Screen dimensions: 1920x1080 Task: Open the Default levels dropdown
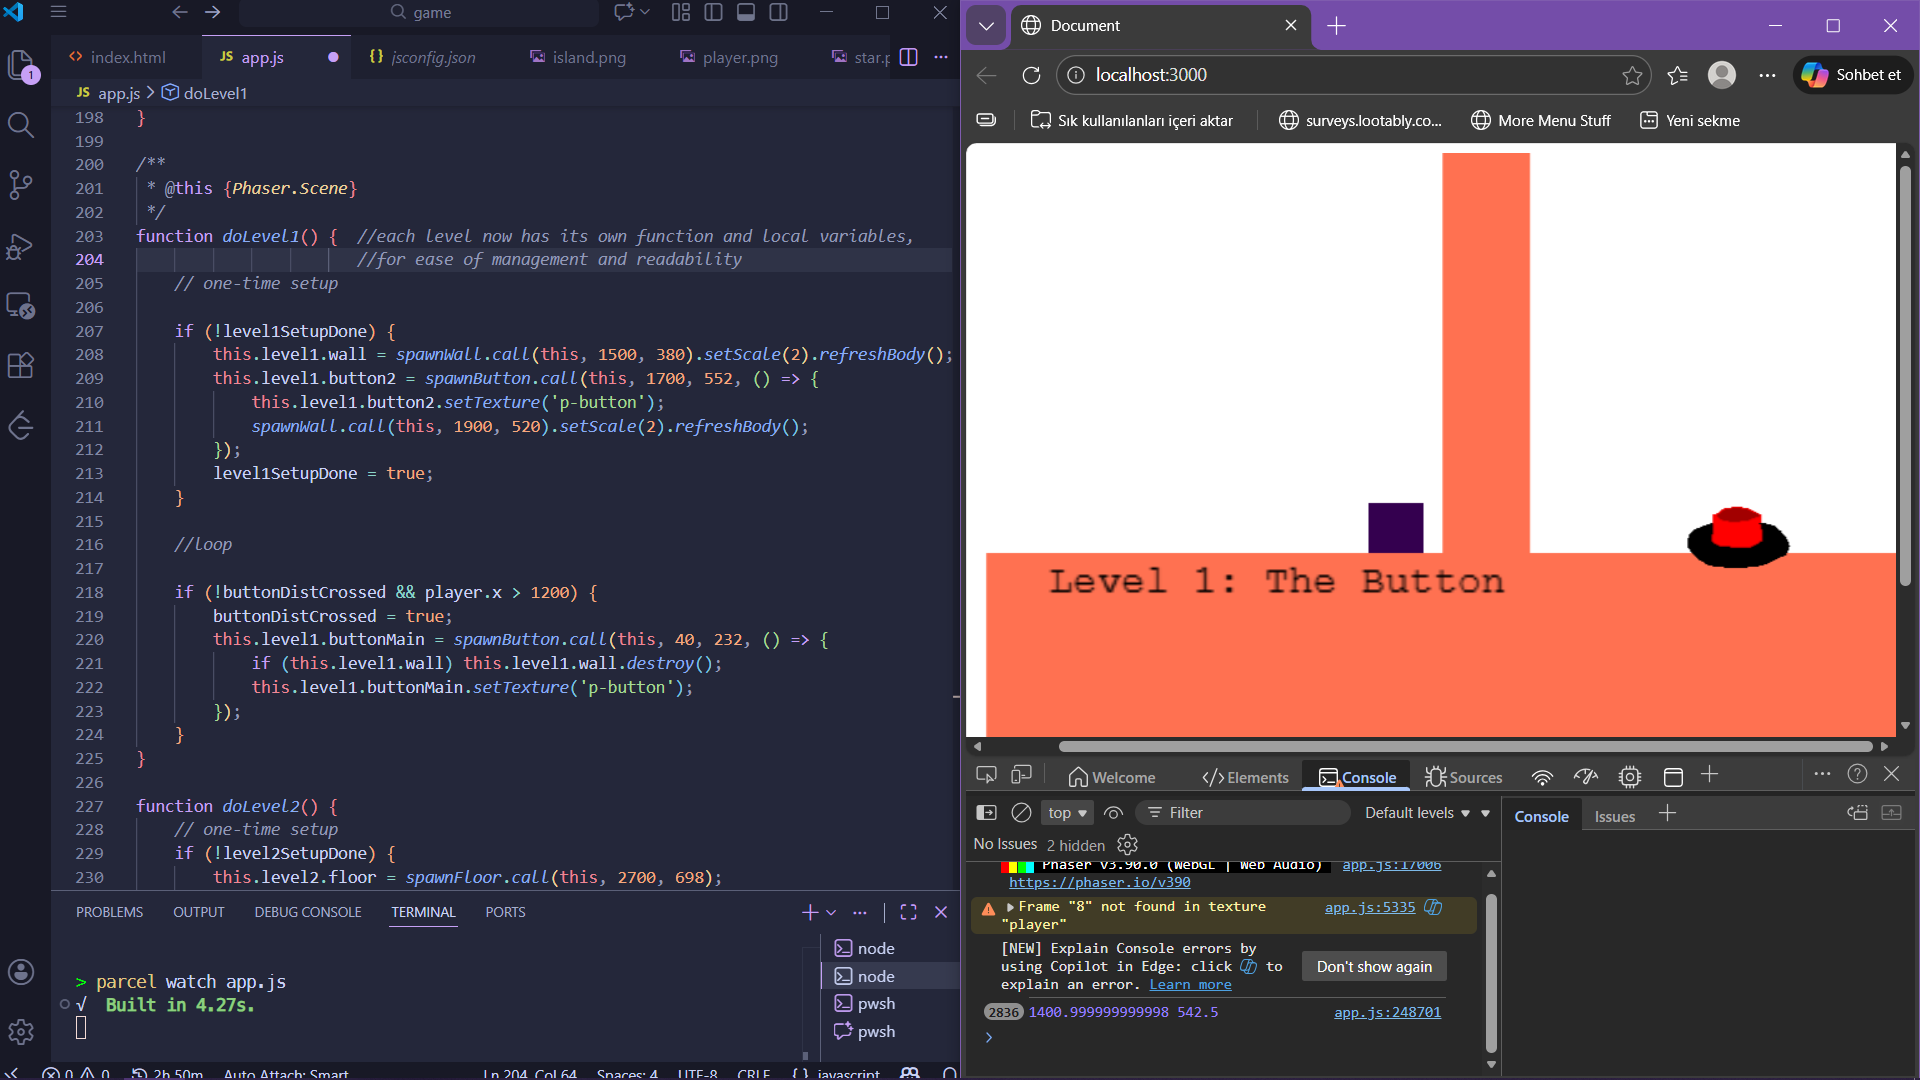[1417, 813]
